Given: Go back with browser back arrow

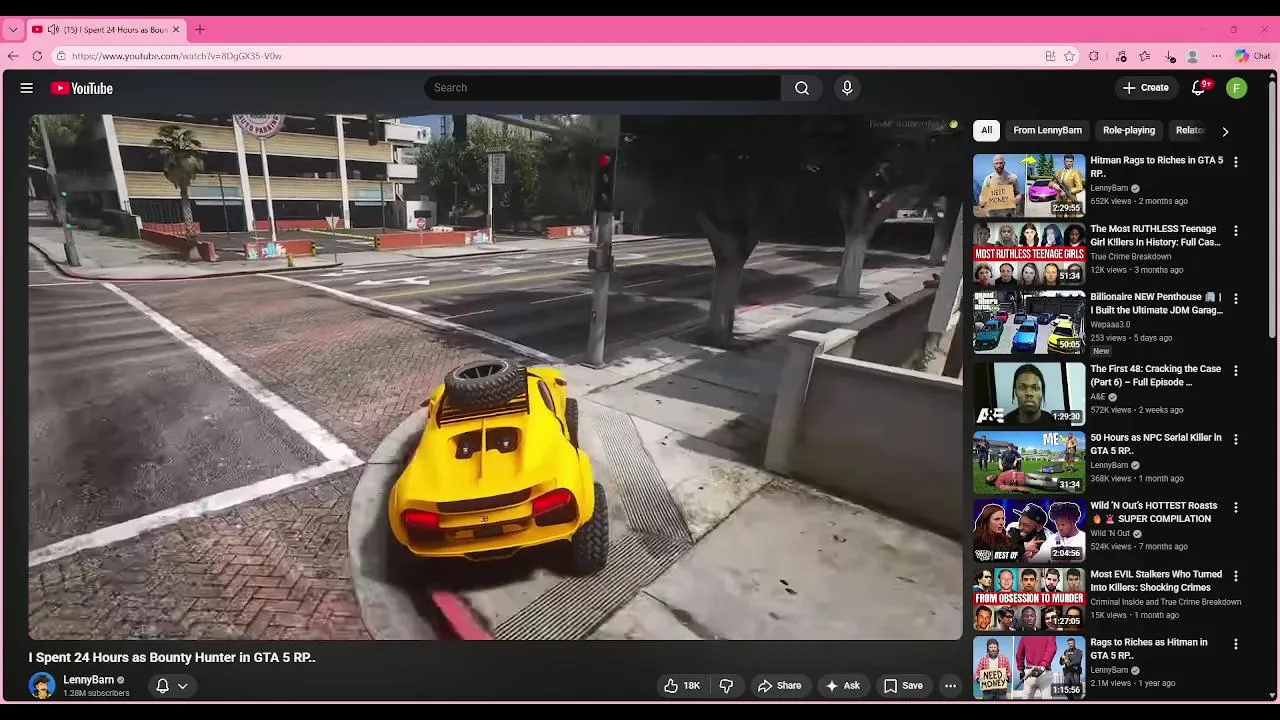Looking at the screenshot, I should tap(13, 56).
